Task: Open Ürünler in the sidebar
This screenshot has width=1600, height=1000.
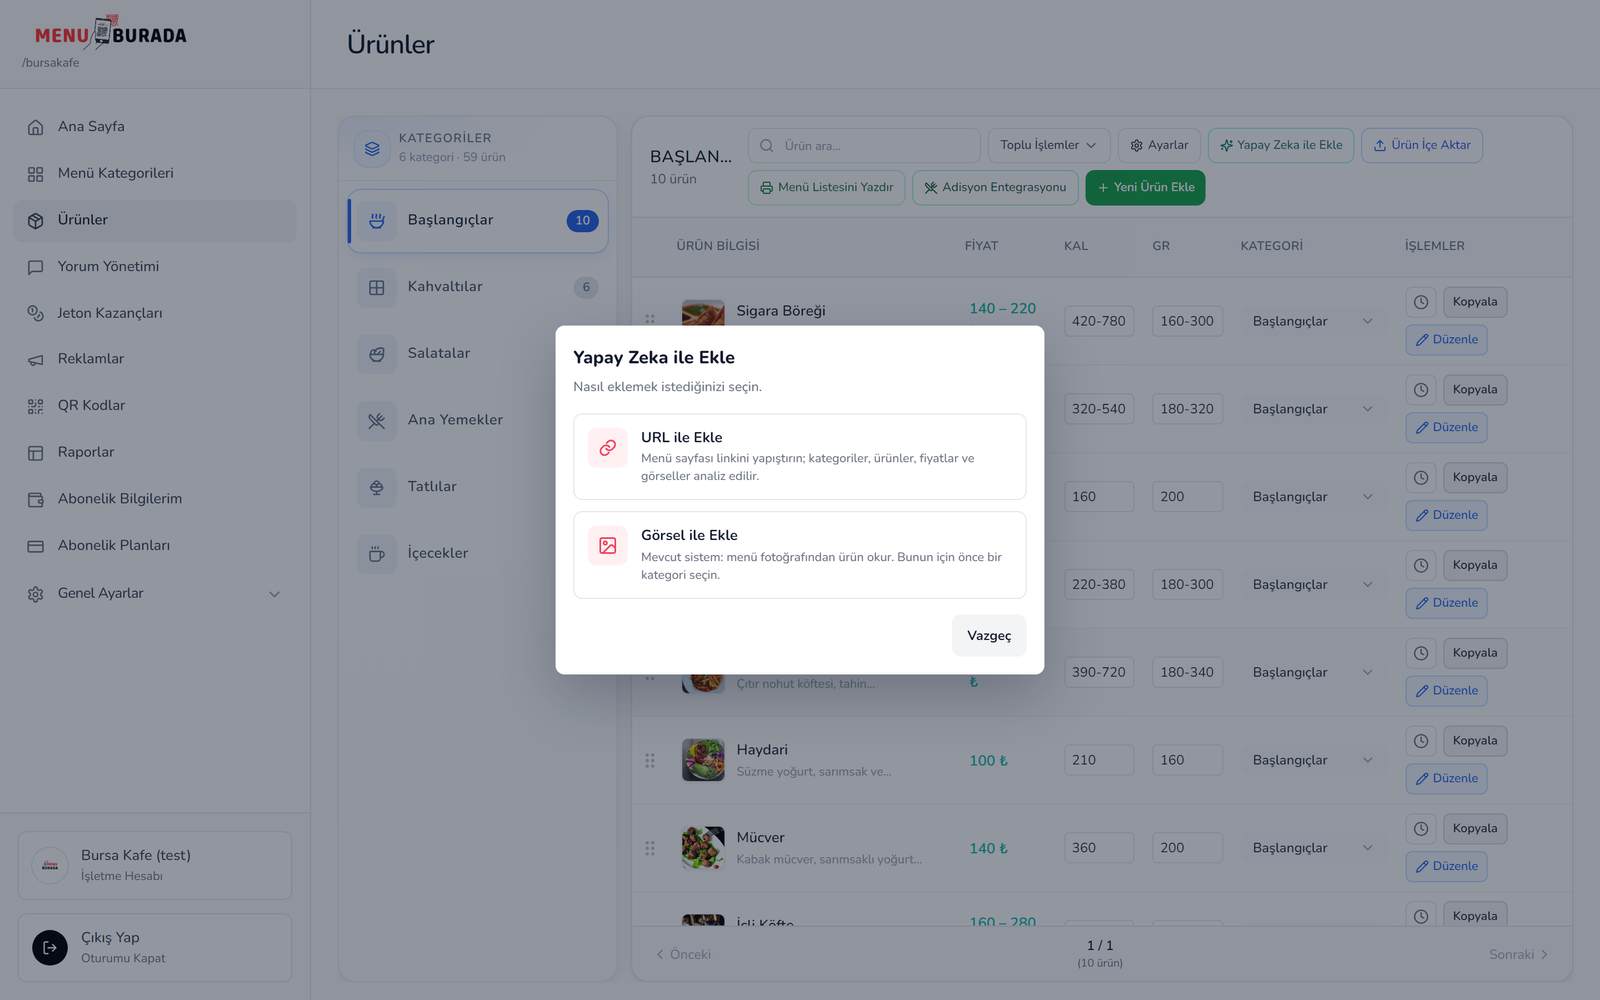Action: (155, 221)
